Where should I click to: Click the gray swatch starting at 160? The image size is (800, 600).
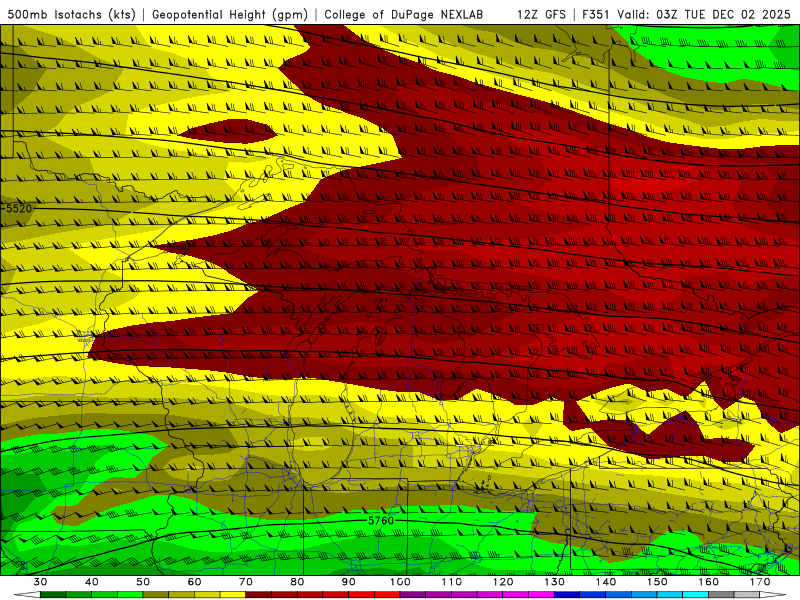pyautogui.click(x=721, y=595)
